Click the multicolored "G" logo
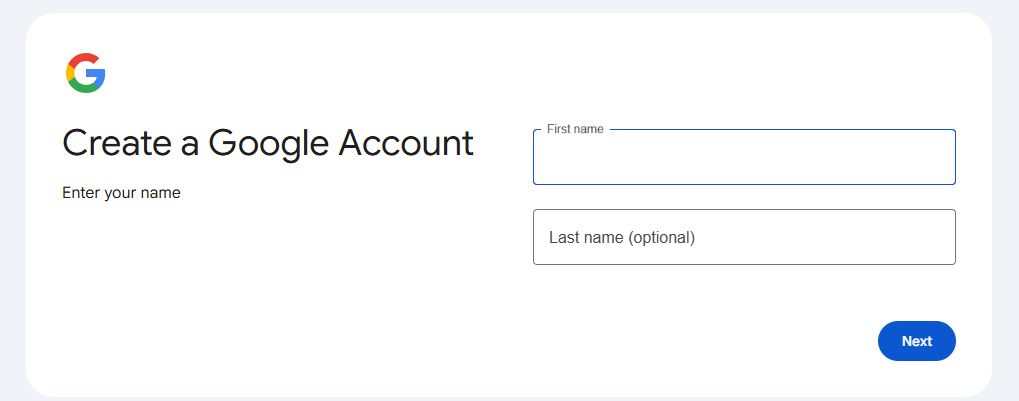The image size is (1019, 401). tap(85, 73)
